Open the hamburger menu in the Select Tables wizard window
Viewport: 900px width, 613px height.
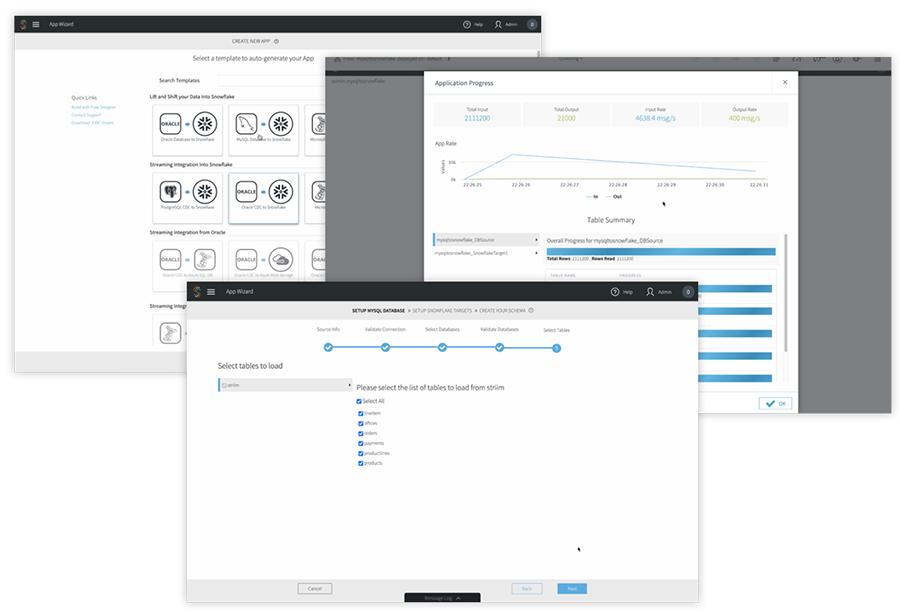coord(211,292)
